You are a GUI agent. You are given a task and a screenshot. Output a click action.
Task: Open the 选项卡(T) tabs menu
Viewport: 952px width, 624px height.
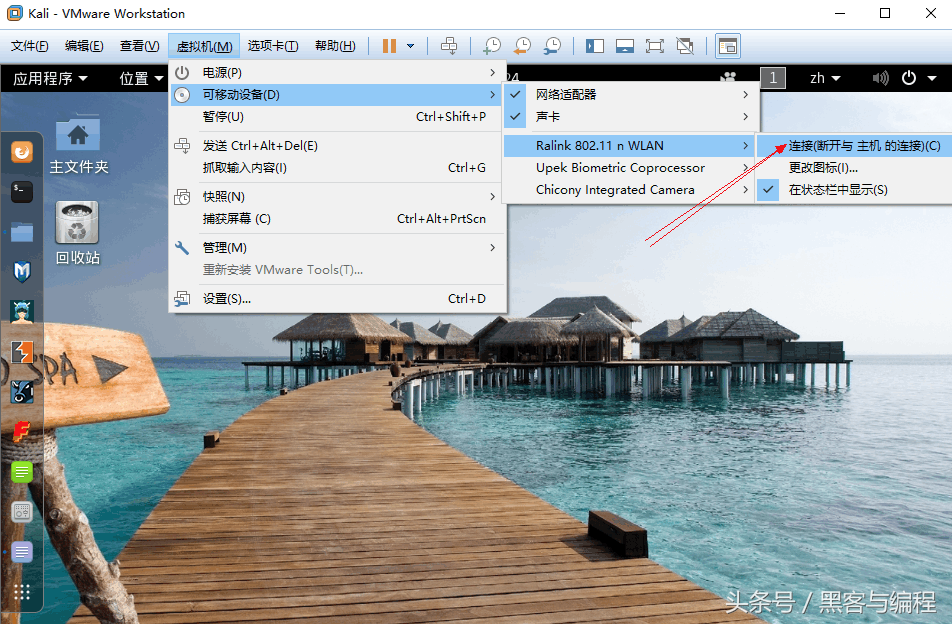click(273, 46)
